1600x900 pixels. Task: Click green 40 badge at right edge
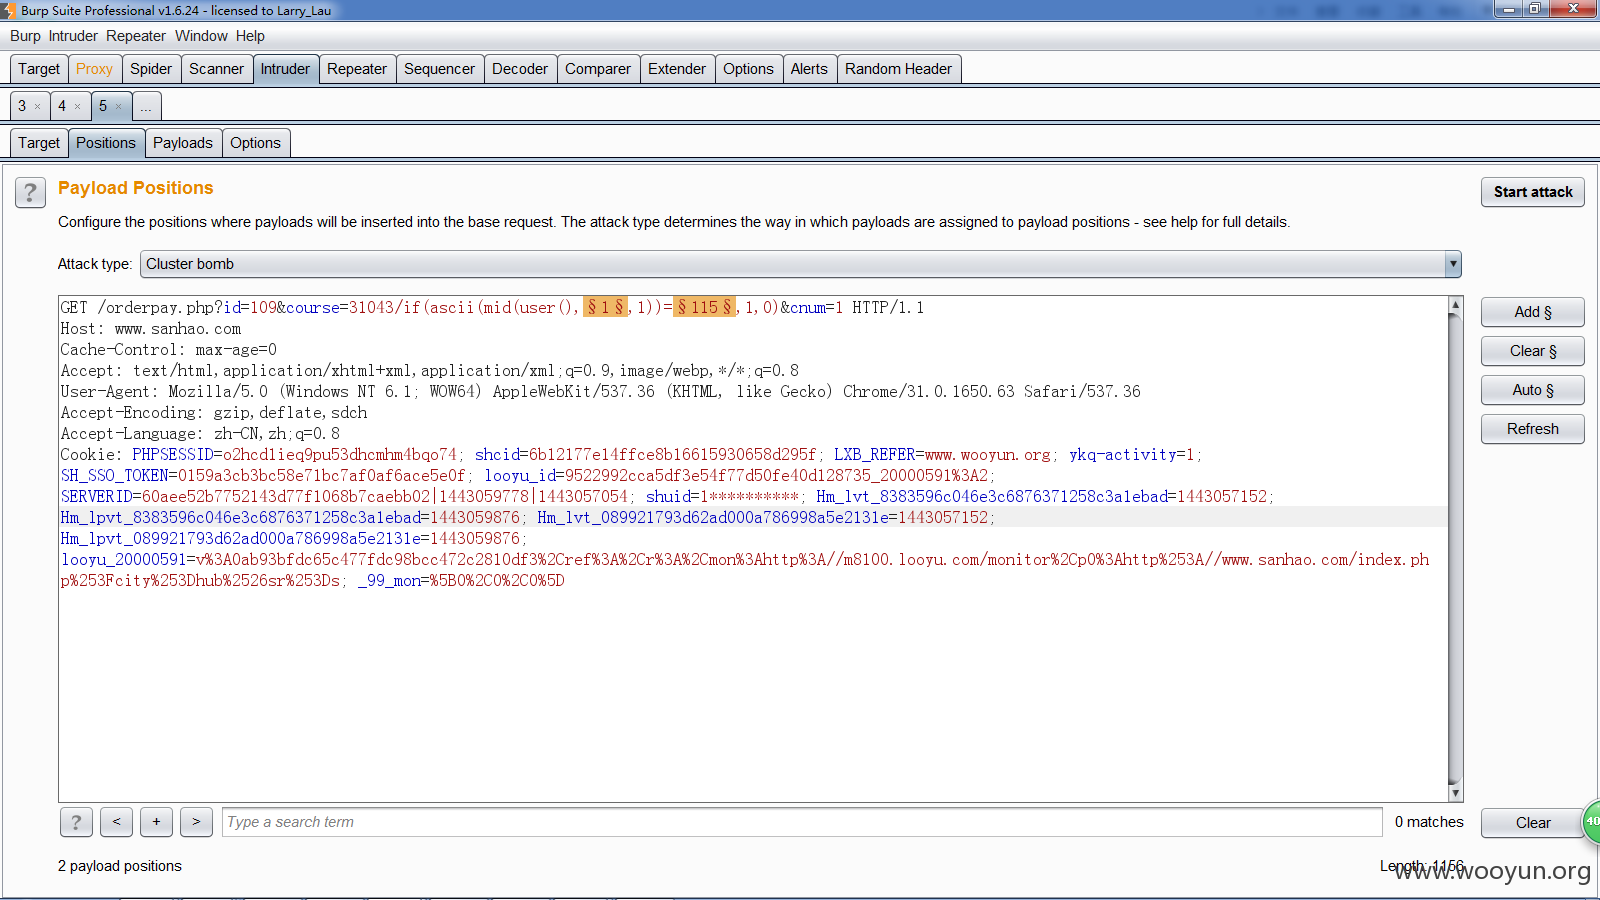pyautogui.click(x=1591, y=821)
